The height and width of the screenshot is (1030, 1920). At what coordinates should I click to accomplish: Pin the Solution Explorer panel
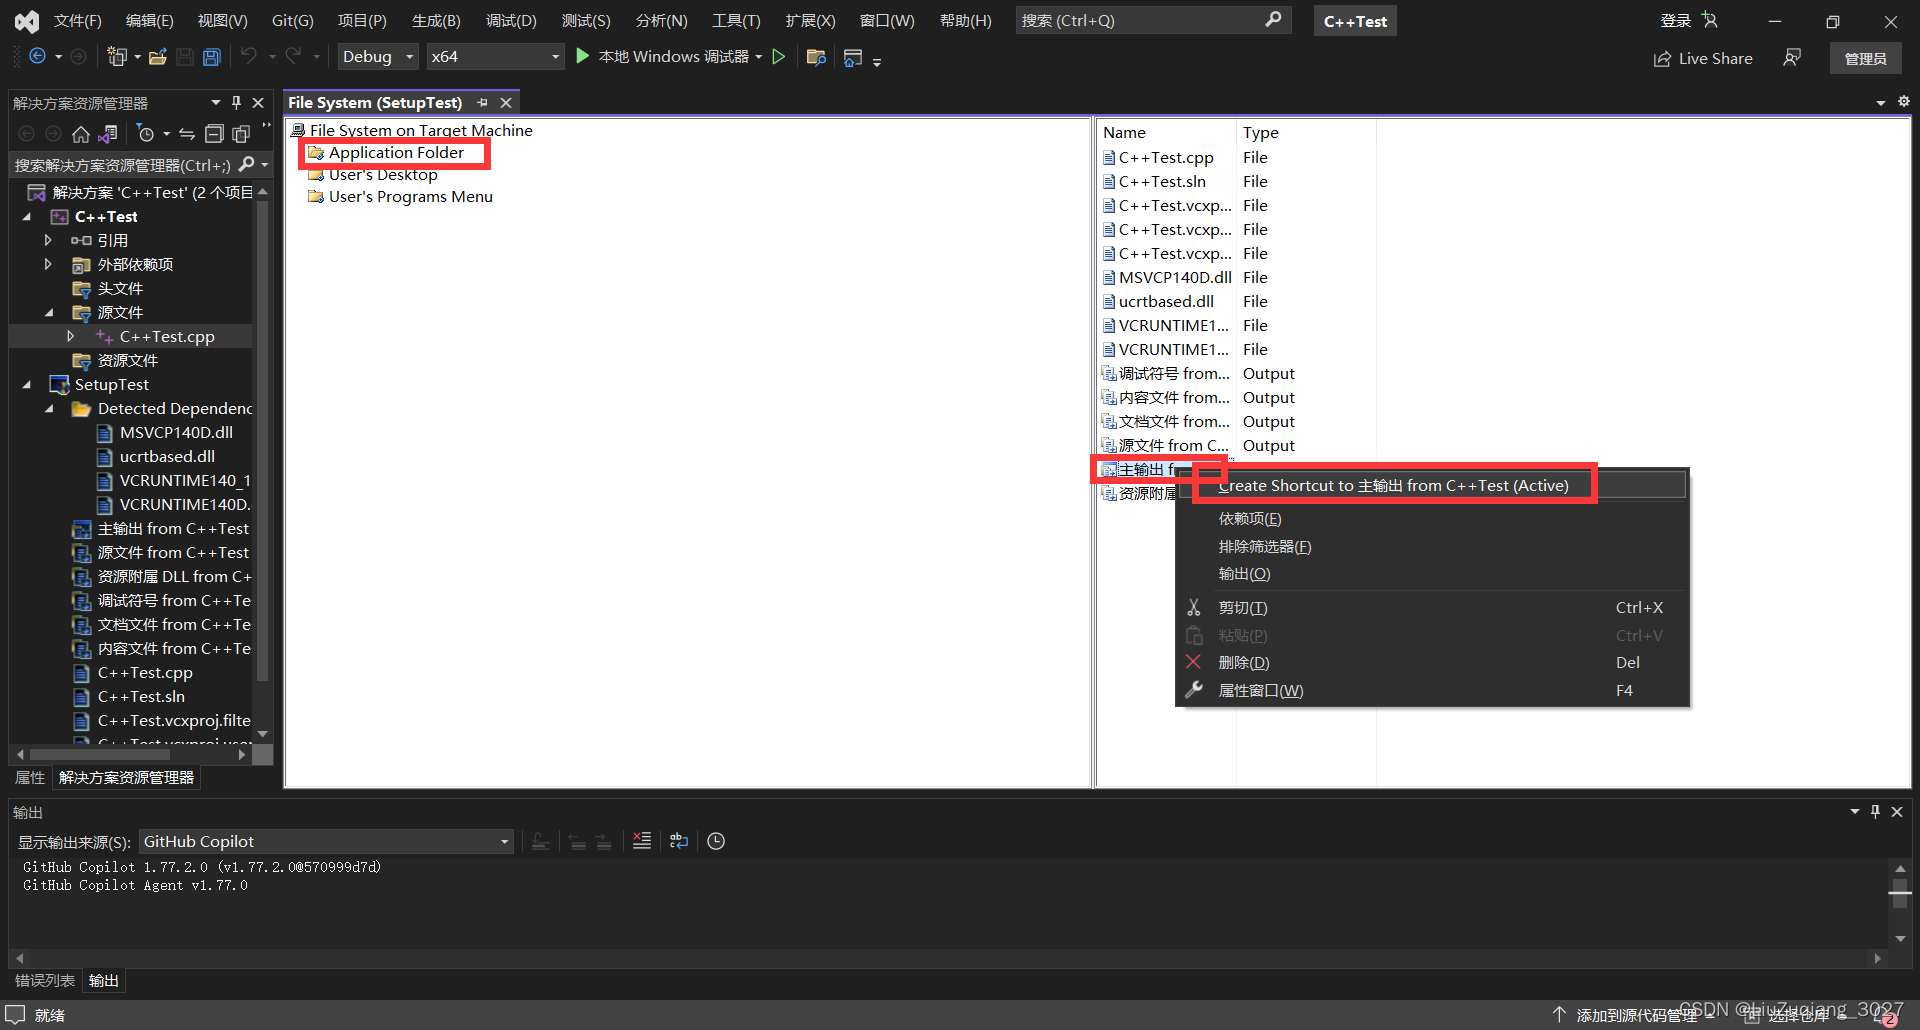point(236,103)
